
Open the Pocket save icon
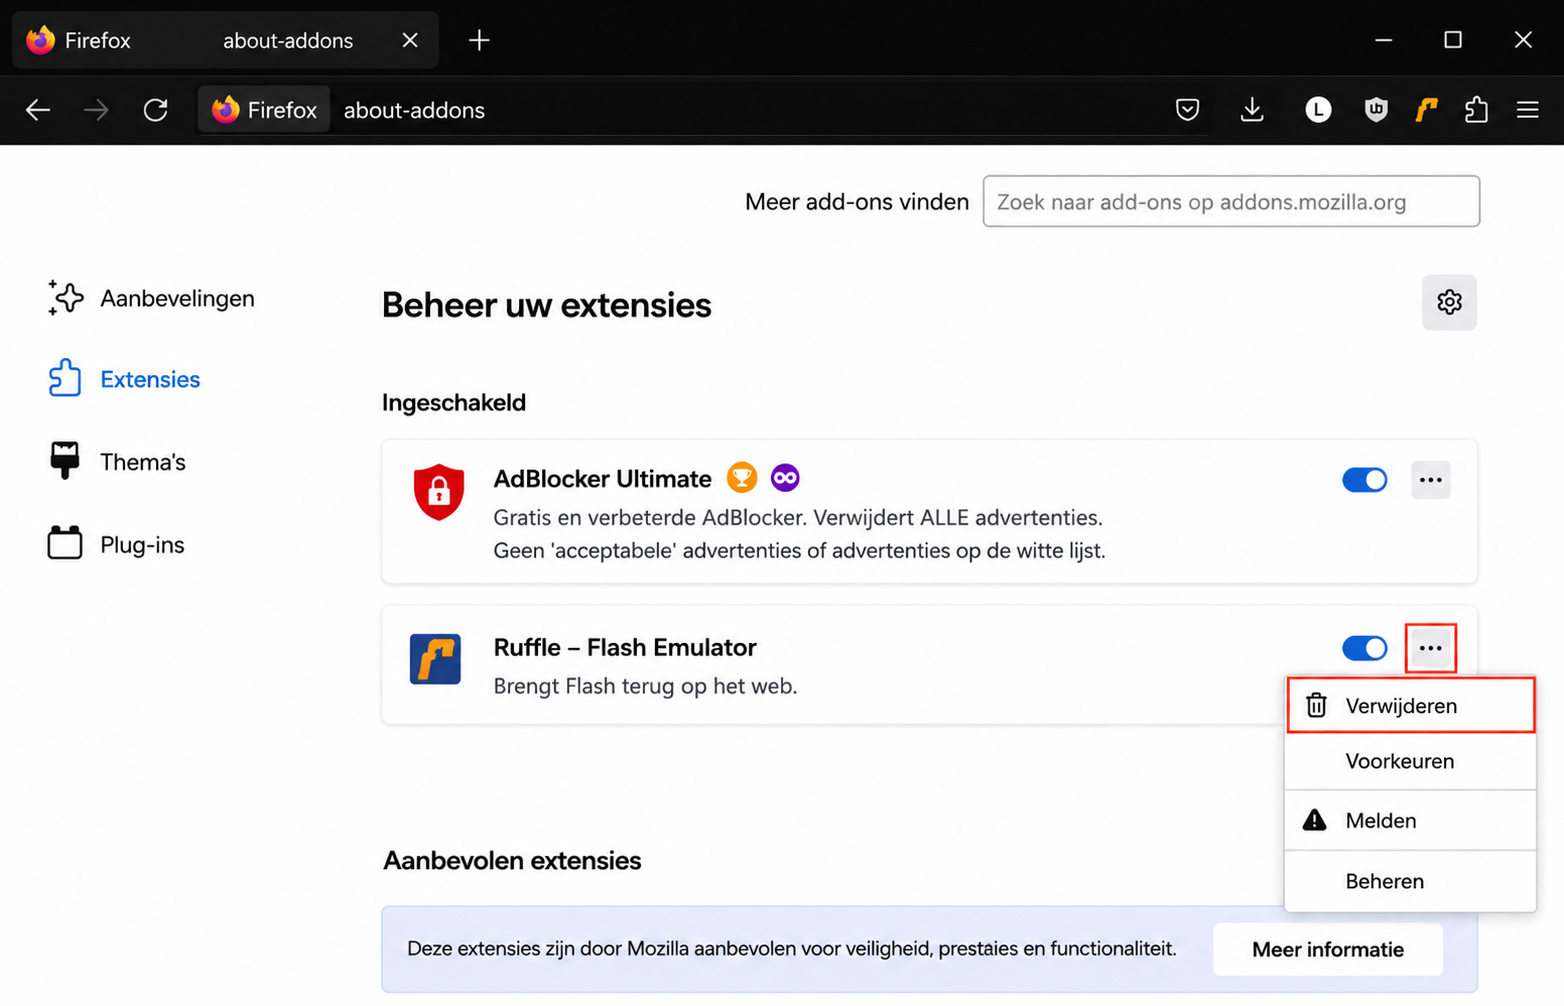pos(1187,110)
